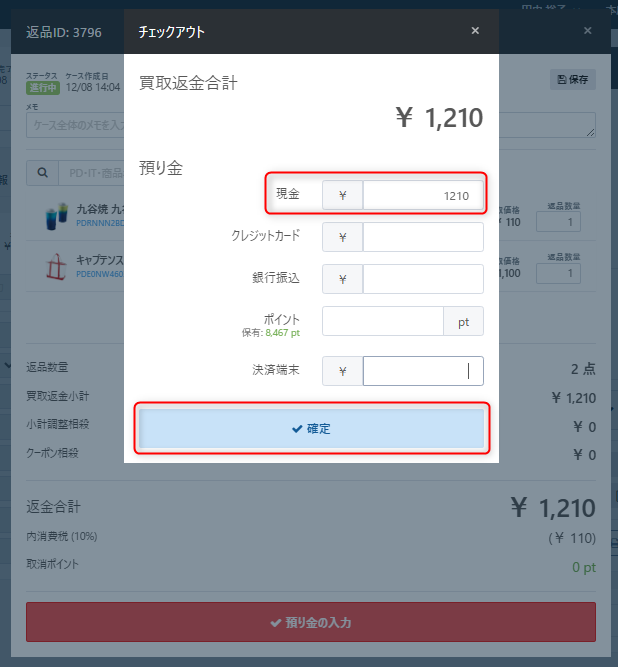Click the yen symbol beside 決済端末
The height and width of the screenshot is (667, 618).
(x=342, y=371)
